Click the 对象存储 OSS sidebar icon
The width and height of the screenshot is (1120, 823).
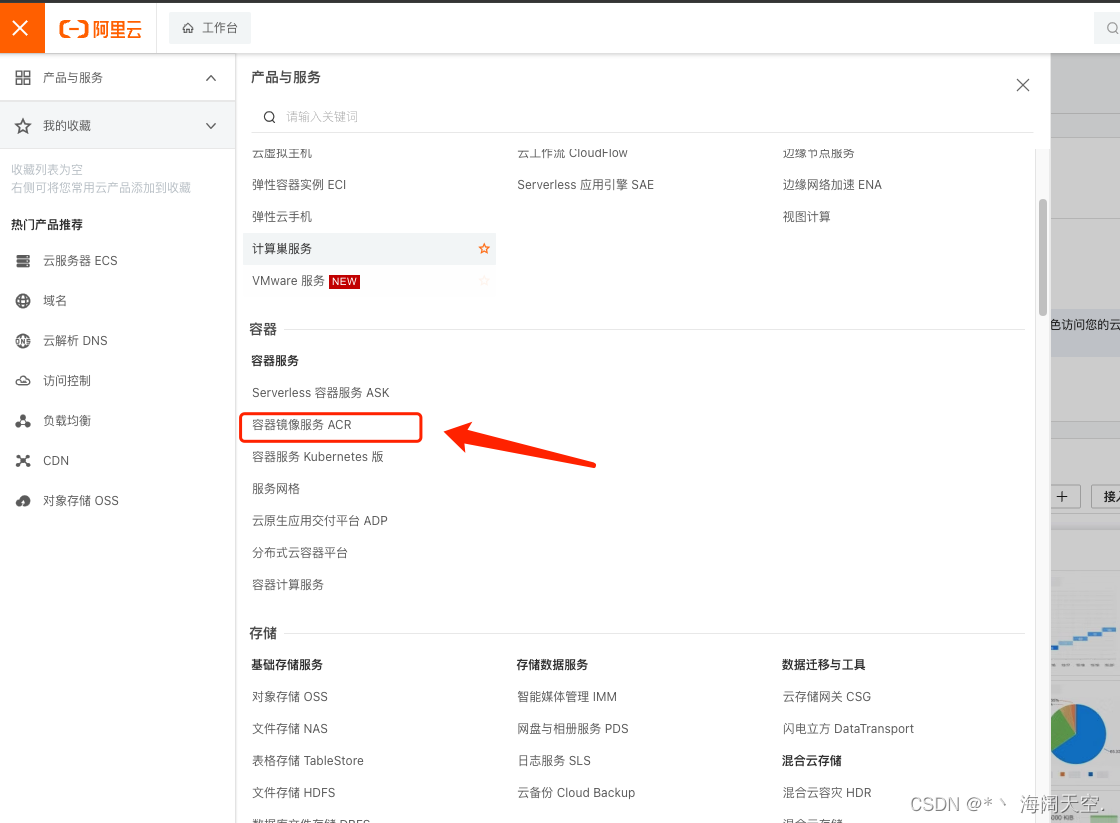(23, 501)
